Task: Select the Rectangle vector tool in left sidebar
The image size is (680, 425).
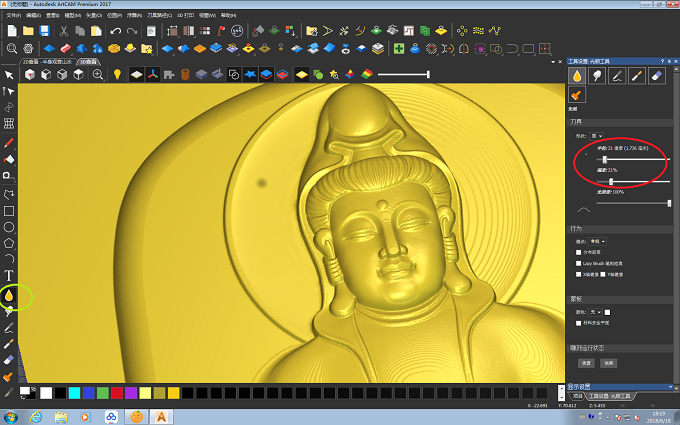Action: [x=9, y=211]
